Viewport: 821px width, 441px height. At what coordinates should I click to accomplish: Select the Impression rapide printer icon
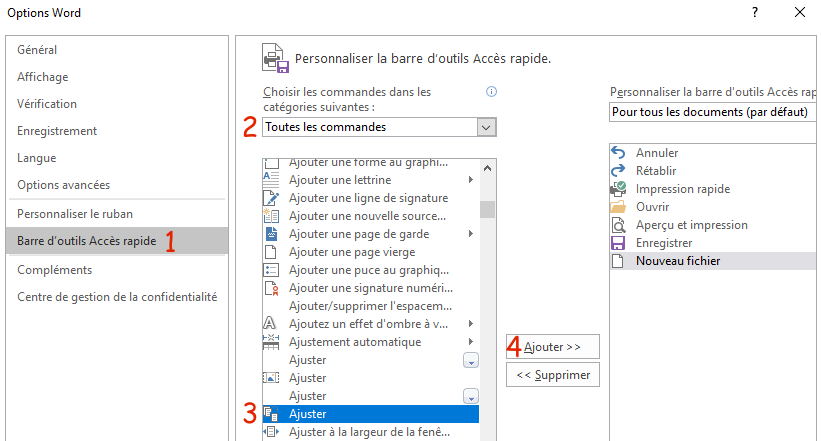point(618,189)
